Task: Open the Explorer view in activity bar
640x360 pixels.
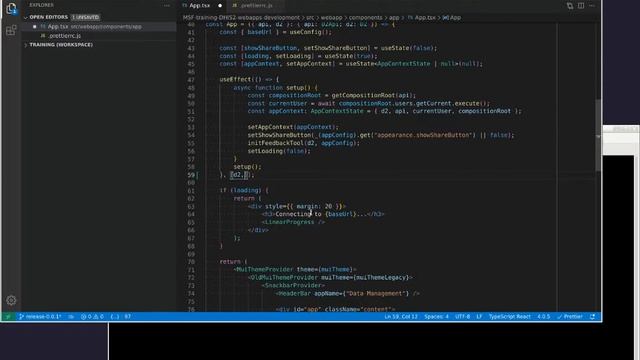Action: (x=11, y=9)
